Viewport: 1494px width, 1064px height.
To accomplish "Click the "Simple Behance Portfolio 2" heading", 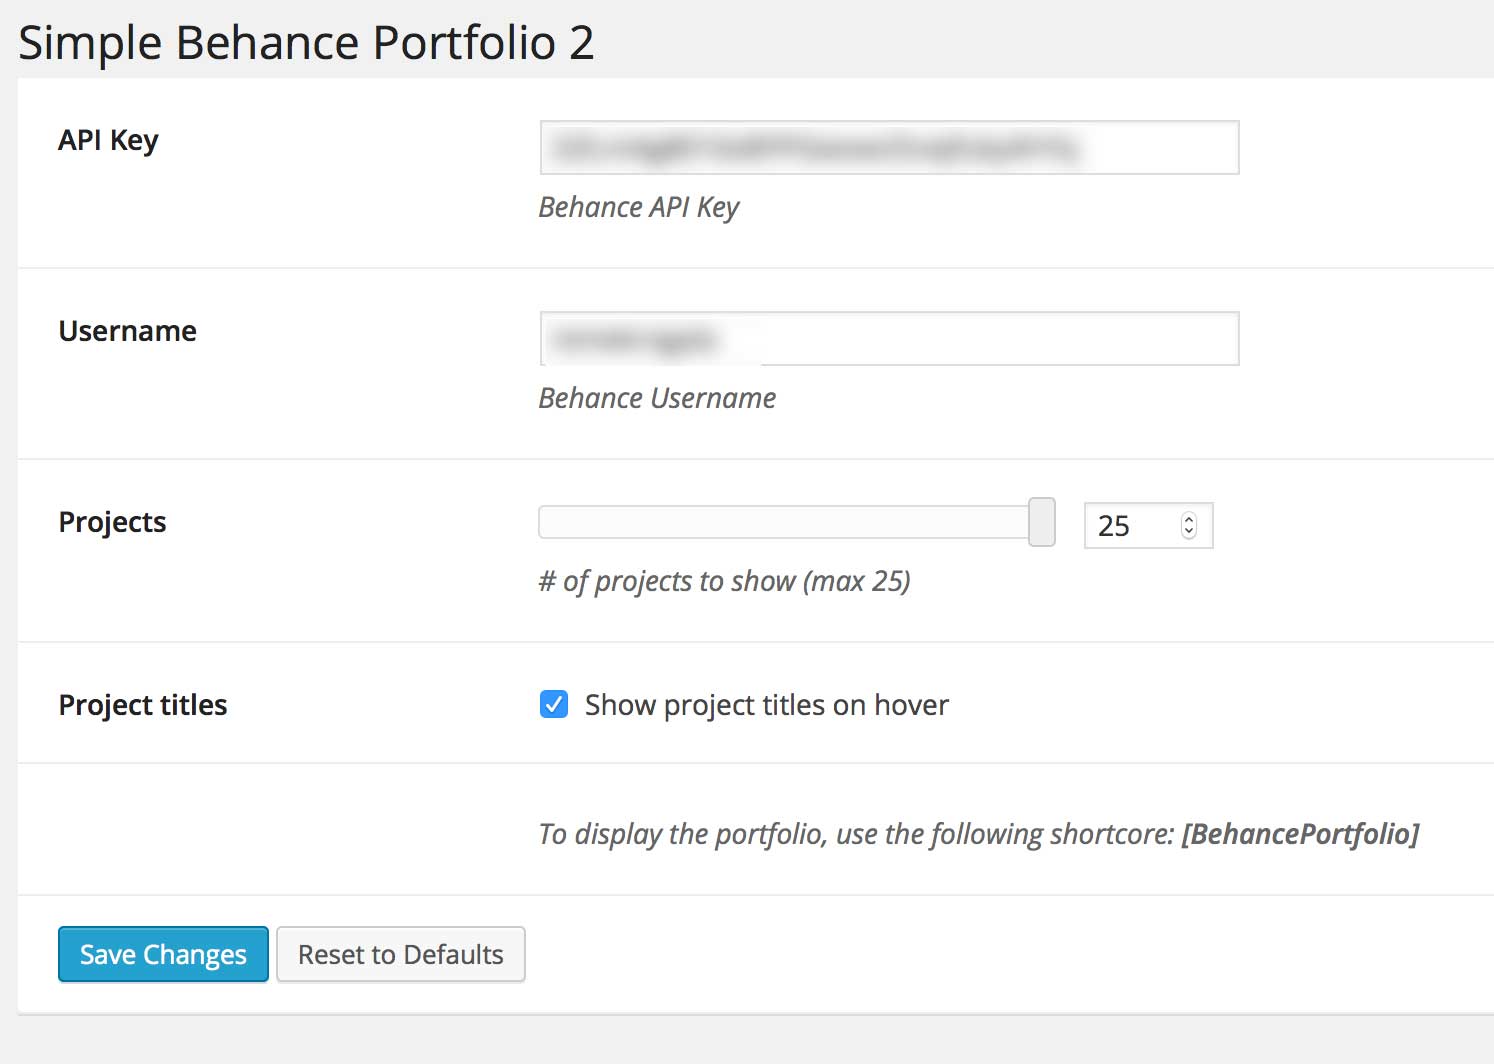I will pyautogui.click(x=306, y=43).
